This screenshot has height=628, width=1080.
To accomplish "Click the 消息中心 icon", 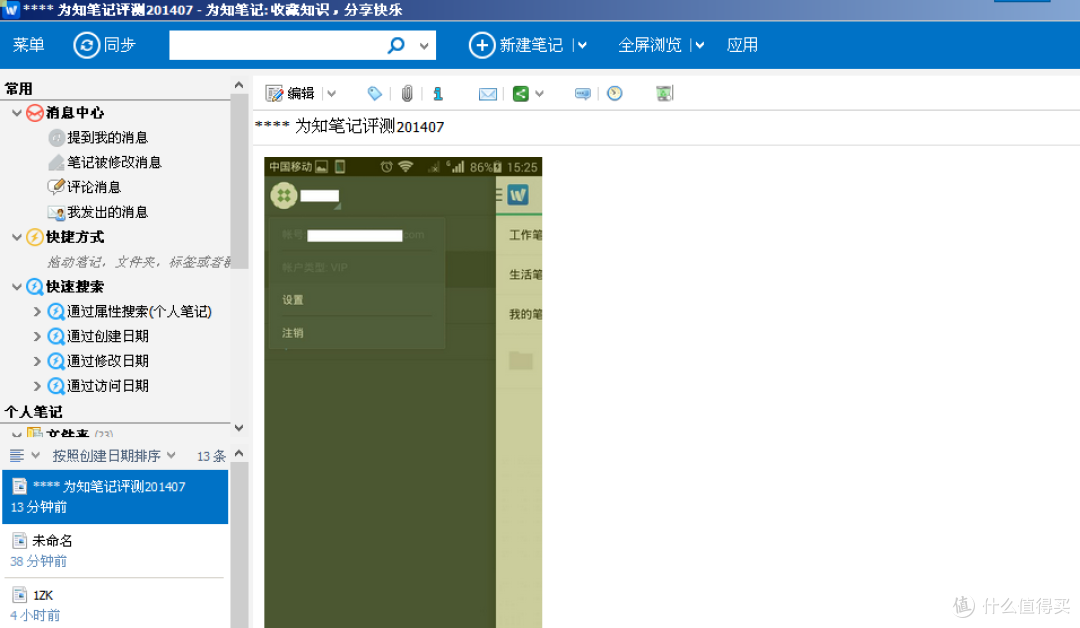I will pyautogui.click(x=35, y=112).
